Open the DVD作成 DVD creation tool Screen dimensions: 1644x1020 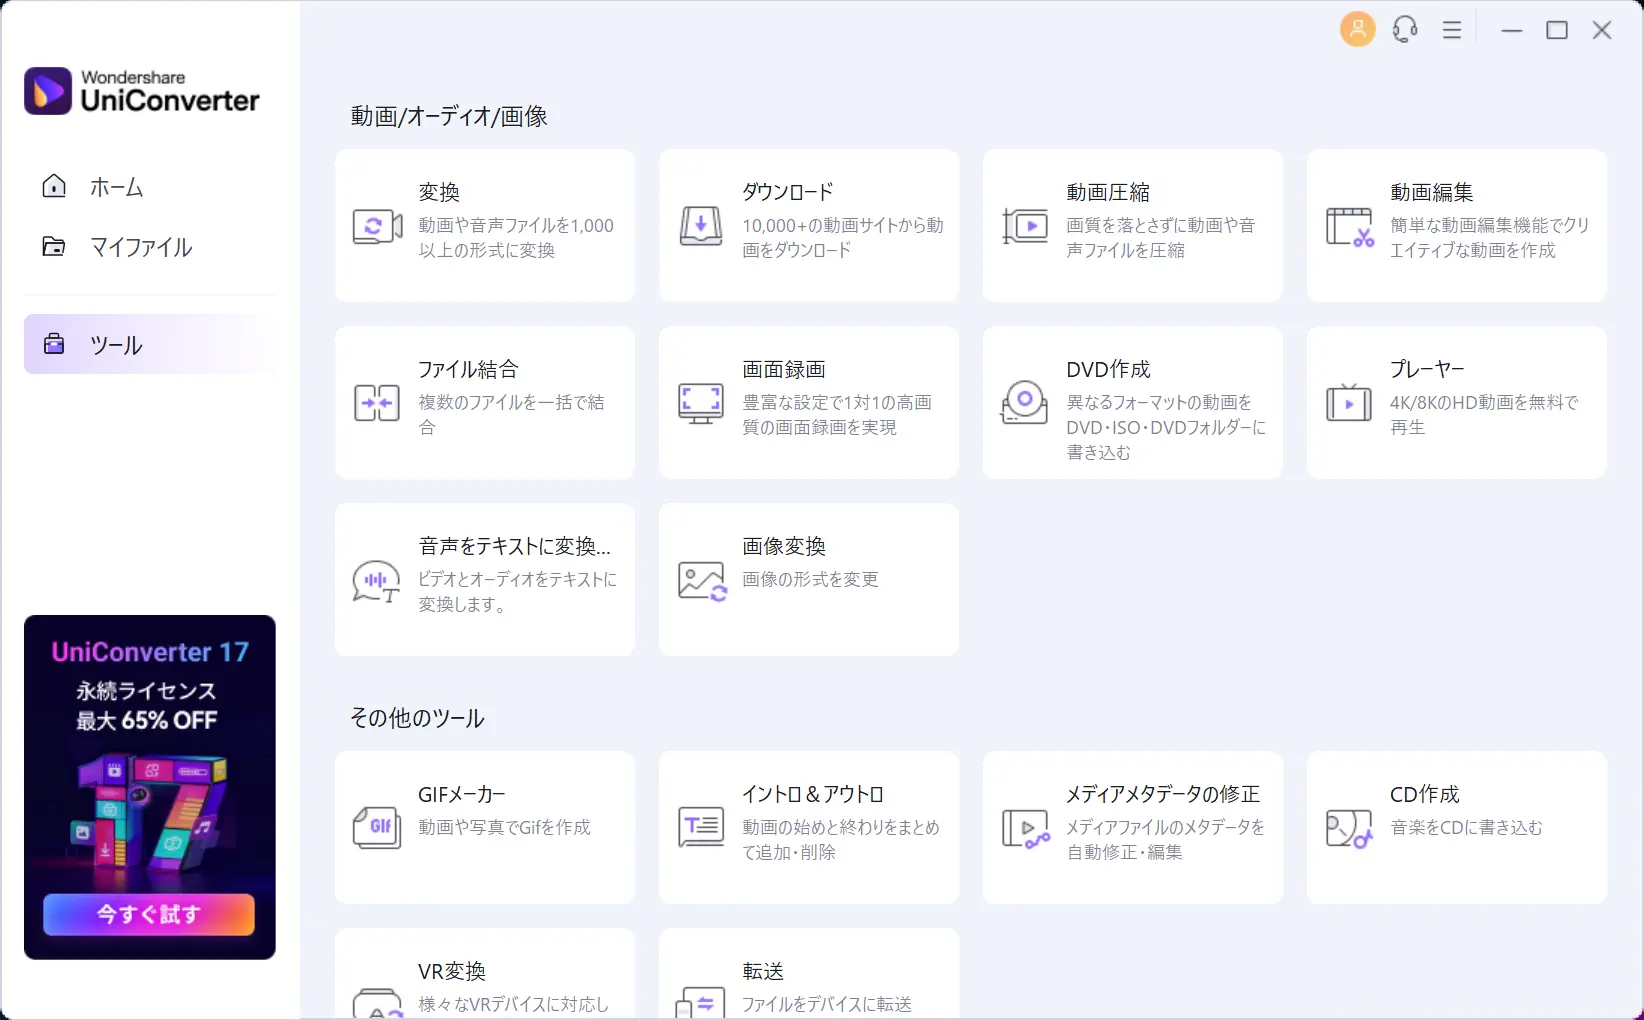click(1132, 401)
